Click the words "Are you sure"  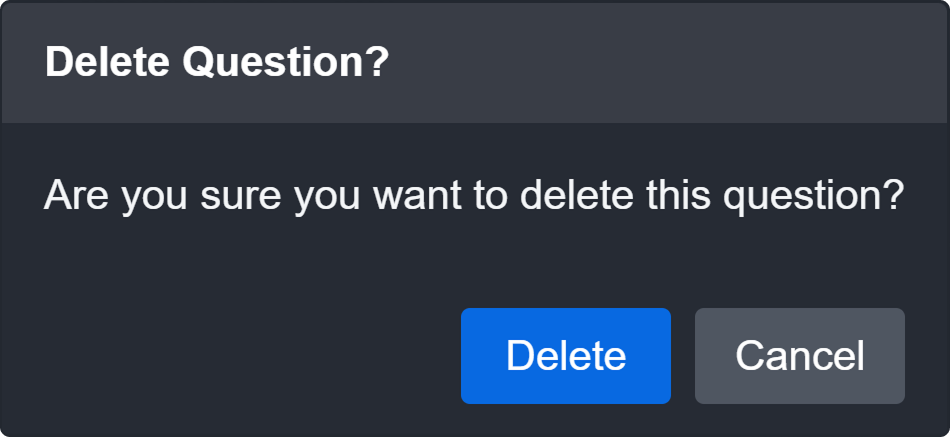tap(165, 193)
